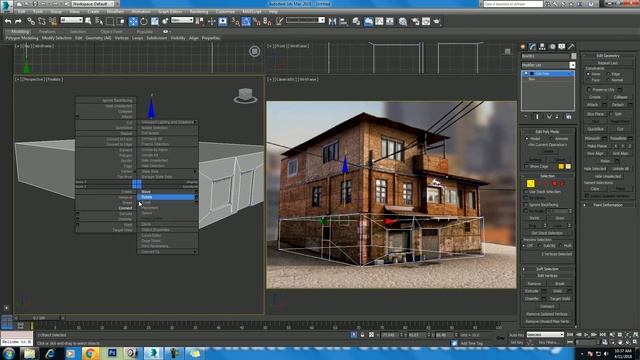Click the Collapse button in Edit Geometry
Image resolution: width=640 pixels, height=360 pixels.
tap(620, 97)
